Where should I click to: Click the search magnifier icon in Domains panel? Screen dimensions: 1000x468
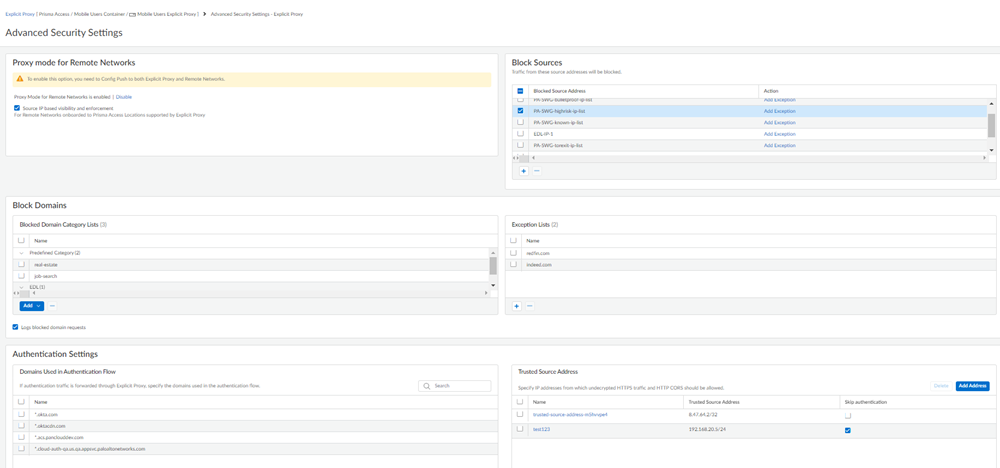pos(427,386)
